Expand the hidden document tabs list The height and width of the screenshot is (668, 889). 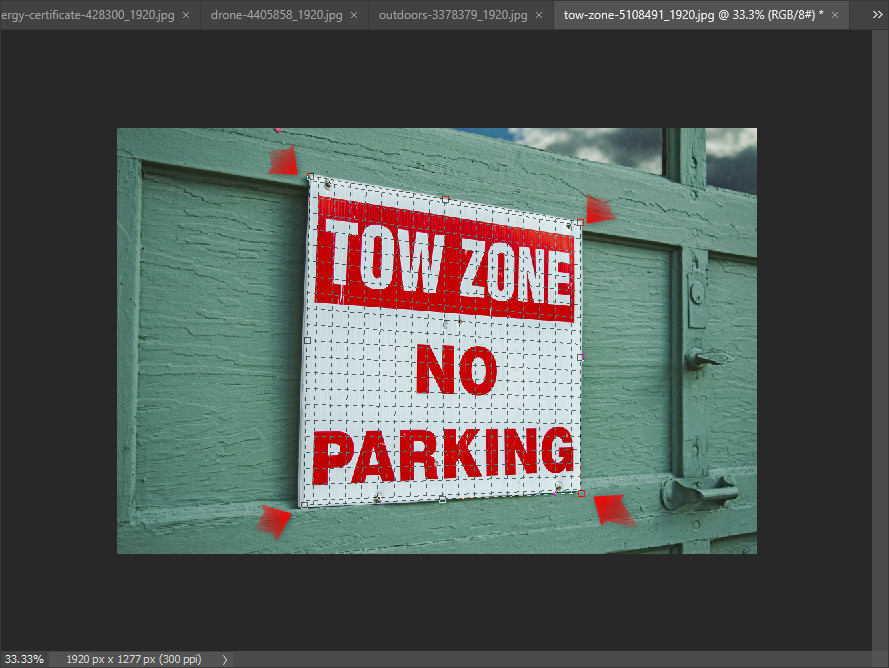pos(877,15)
